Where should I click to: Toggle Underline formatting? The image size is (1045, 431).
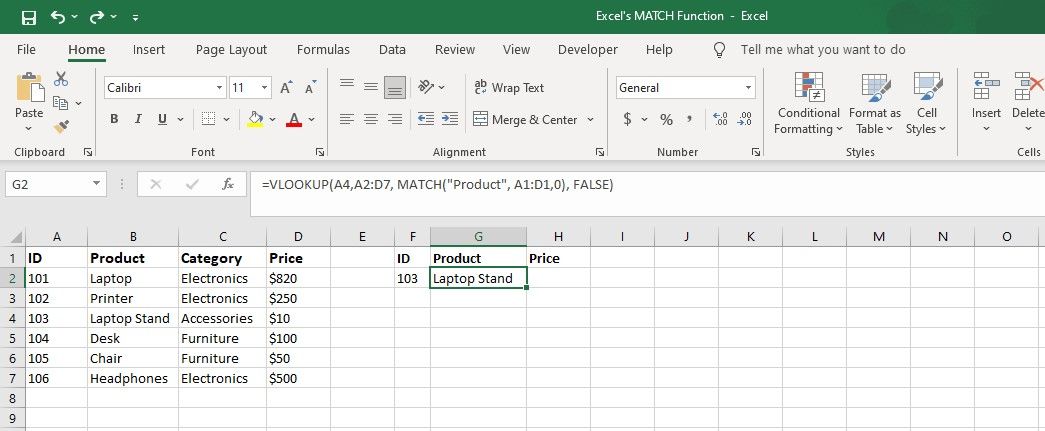[162, 119]
